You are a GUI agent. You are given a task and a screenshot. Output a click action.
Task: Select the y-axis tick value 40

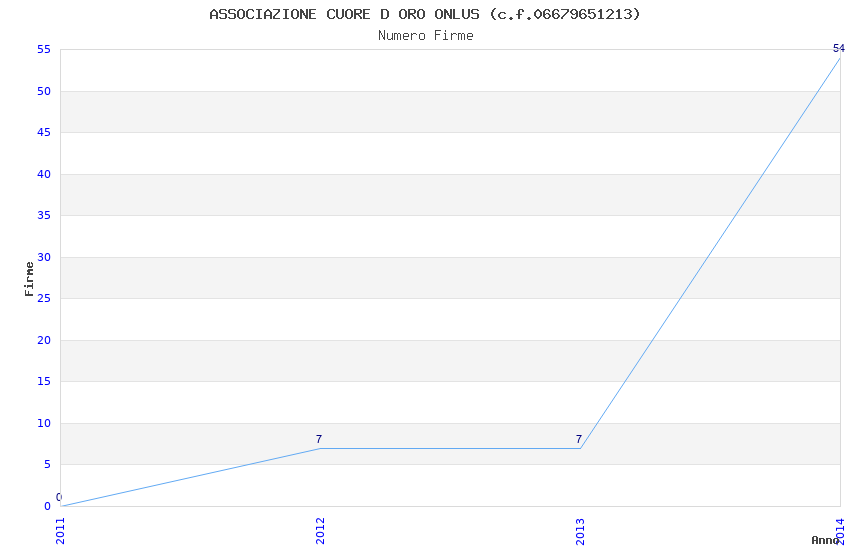coord(44,174)
